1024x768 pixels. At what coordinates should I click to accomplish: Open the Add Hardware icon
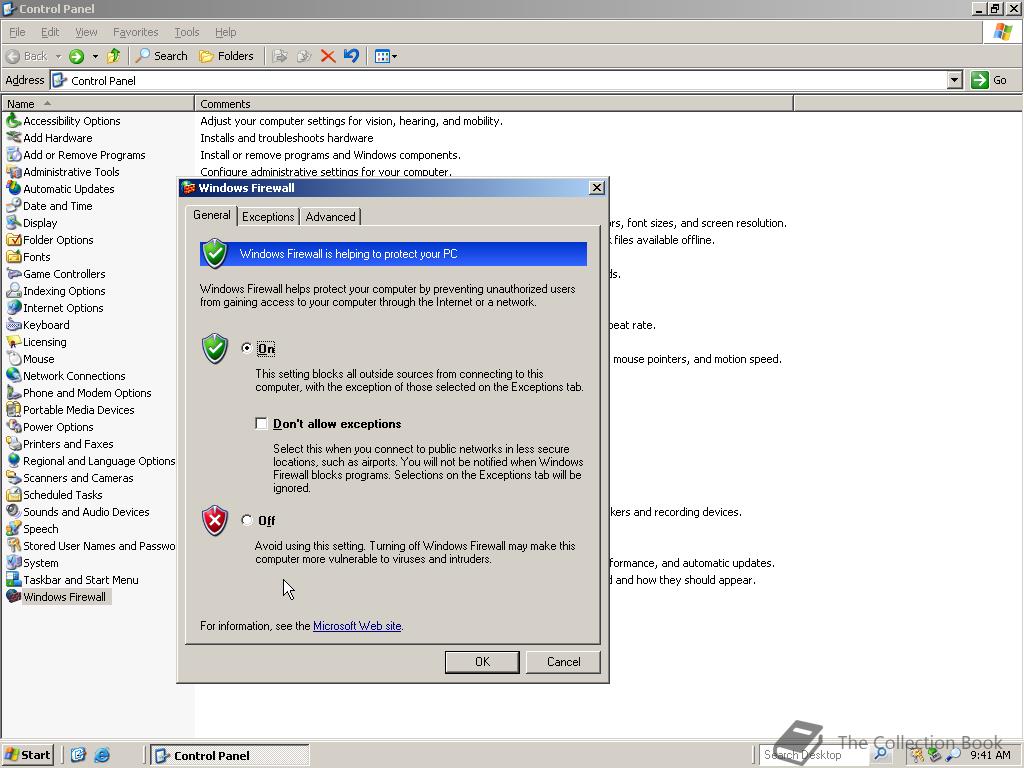(14, 138)
